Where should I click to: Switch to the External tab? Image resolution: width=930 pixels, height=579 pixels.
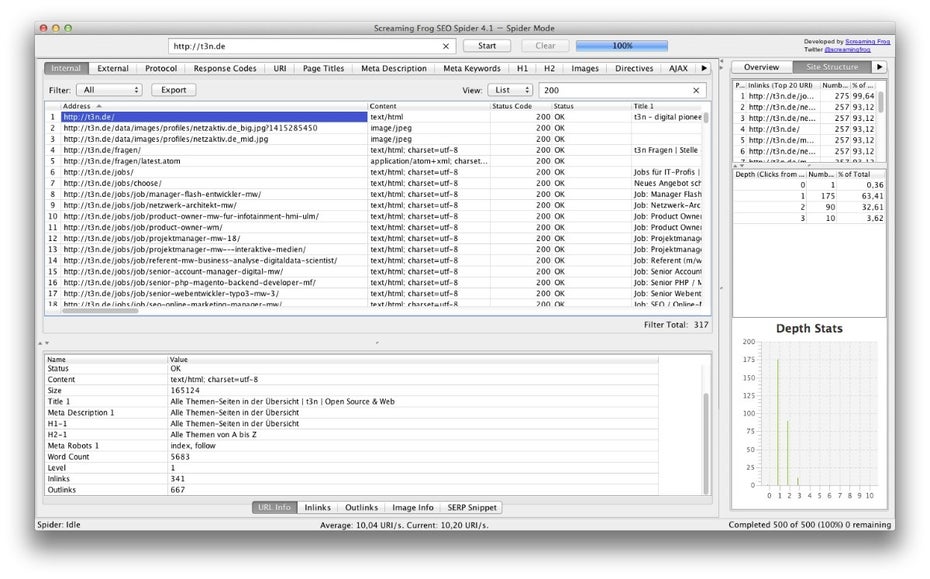[113, 68]
